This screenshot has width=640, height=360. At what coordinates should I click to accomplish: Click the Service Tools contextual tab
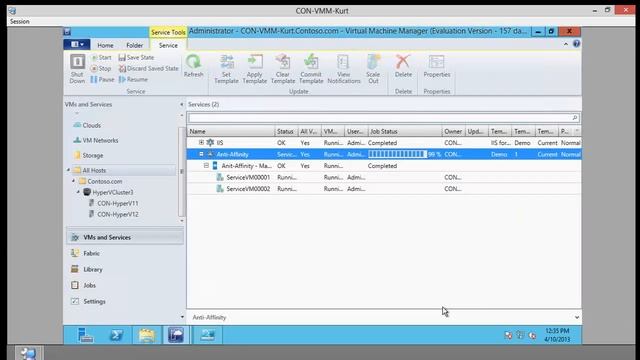(x=168, y=32)
